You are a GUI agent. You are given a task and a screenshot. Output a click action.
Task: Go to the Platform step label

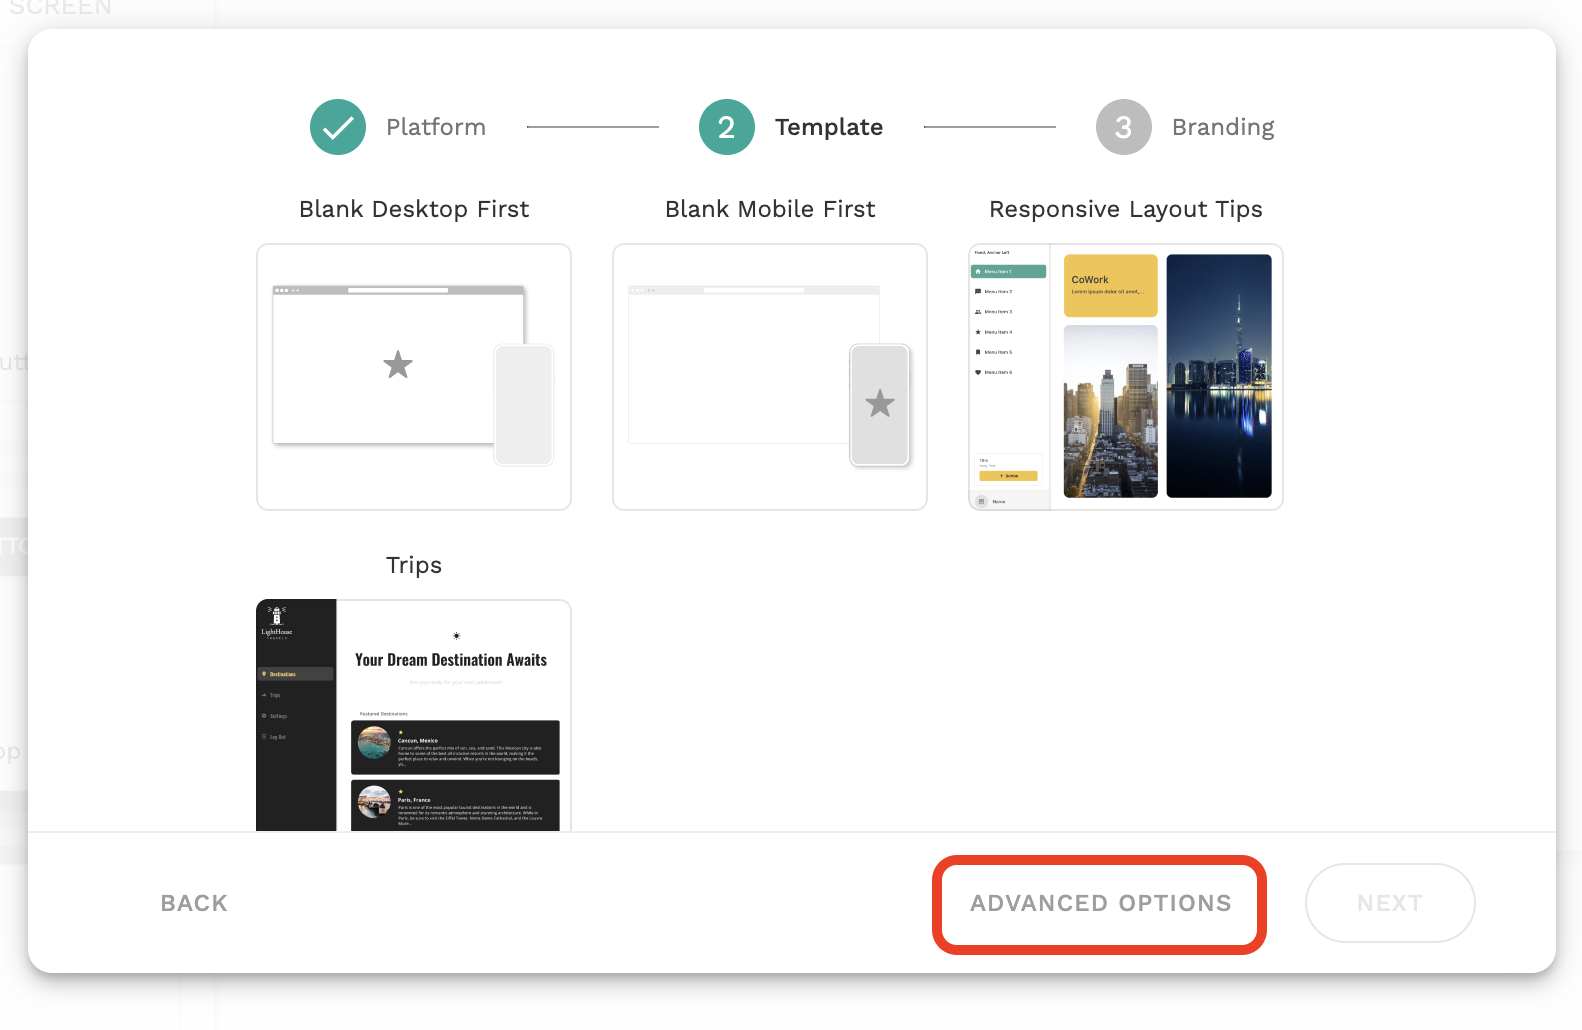[x=435, y=127]
